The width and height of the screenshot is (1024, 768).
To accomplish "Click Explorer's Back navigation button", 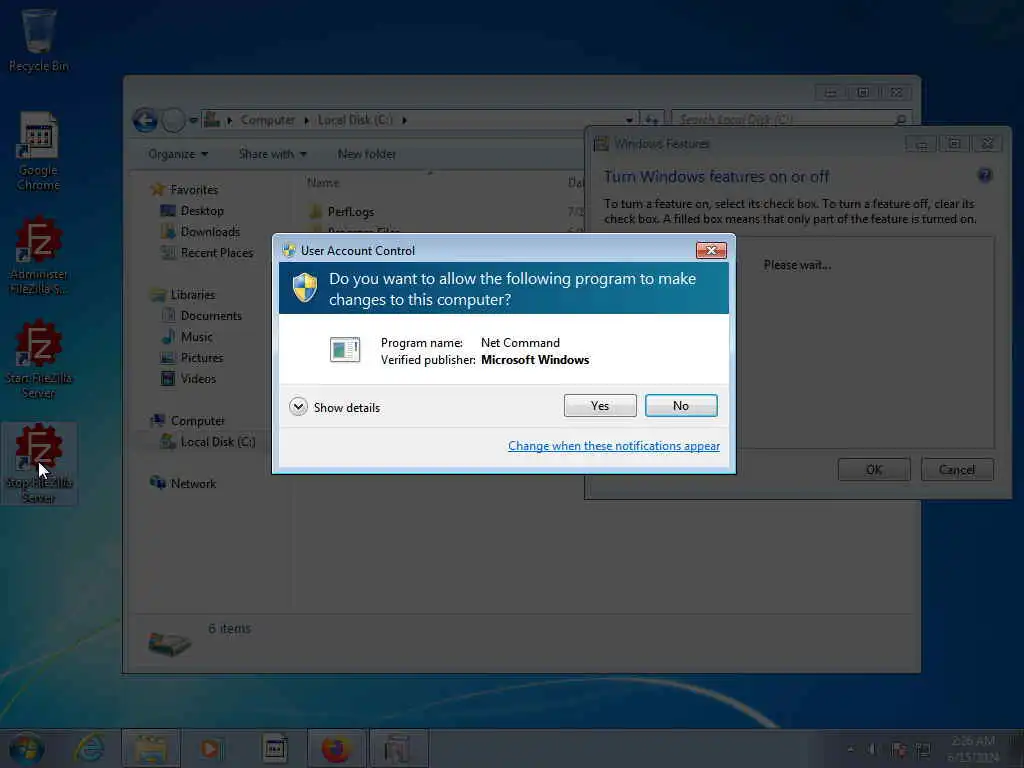I will (145, 120).
